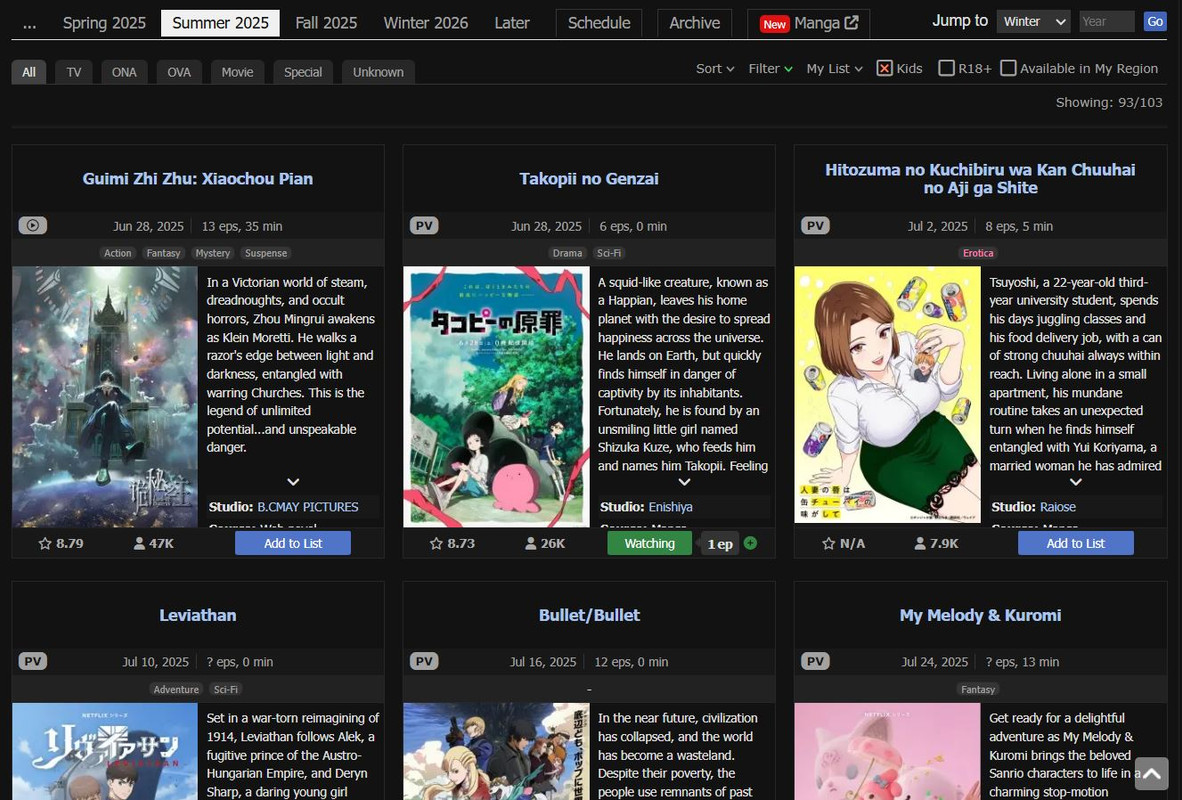
Task: Click the video preview icon on Guimi Zhi Zhu
Action: (32, 225)
